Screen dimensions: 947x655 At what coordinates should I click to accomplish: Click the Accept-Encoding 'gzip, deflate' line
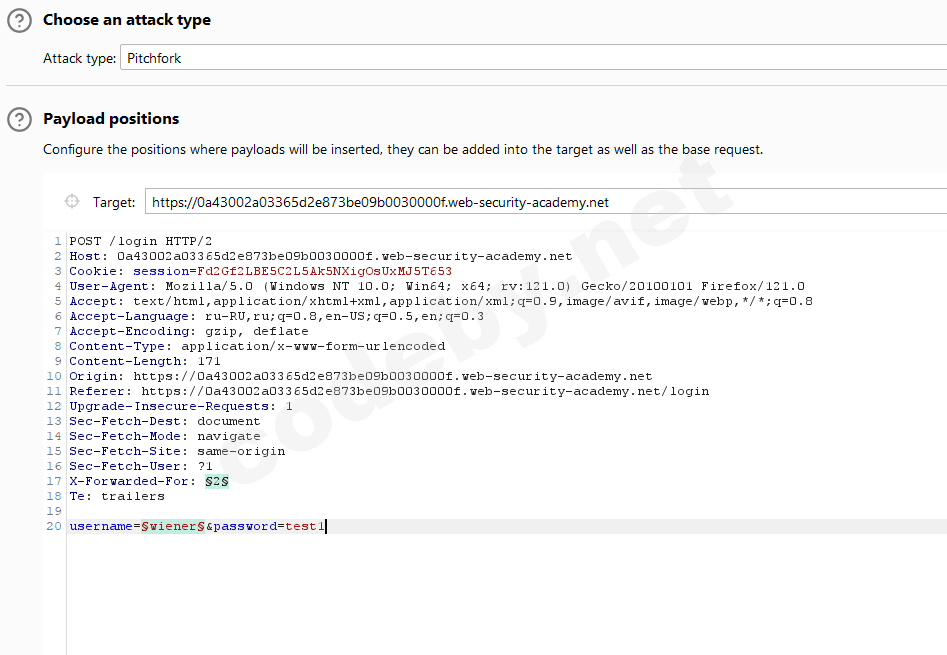click(189, 331)
